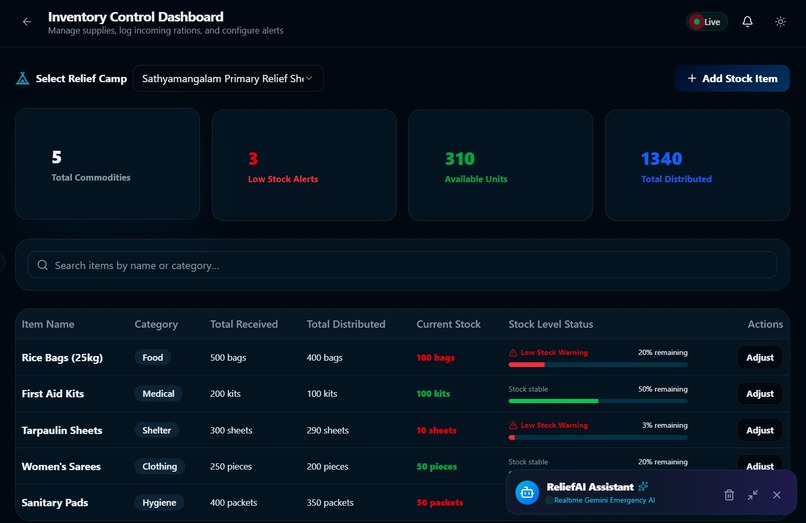
Task: Click the Stock Level Status column header
Action: [x=551, y=324]
